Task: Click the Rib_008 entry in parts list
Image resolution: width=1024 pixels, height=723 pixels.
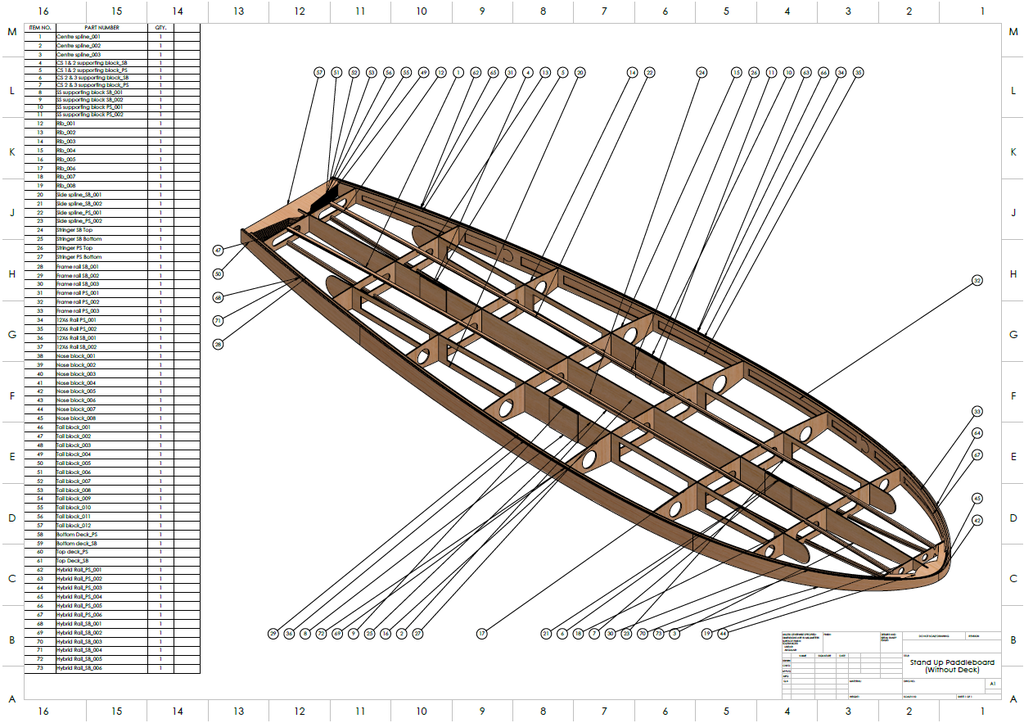Action: pos(67,186)
